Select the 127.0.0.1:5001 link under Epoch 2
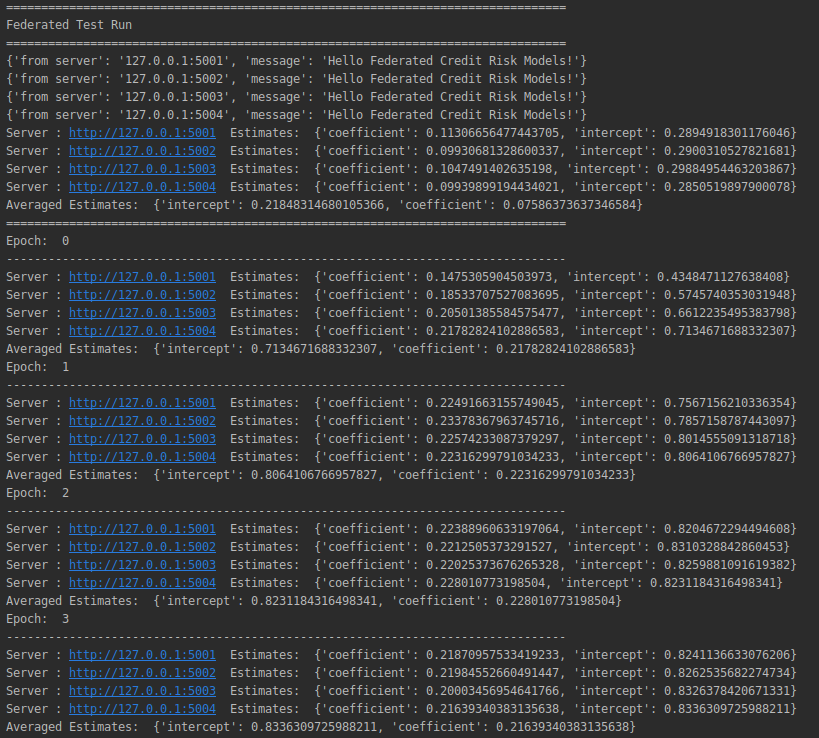This screenshot has width=819, height=738. tap(142, 528)
